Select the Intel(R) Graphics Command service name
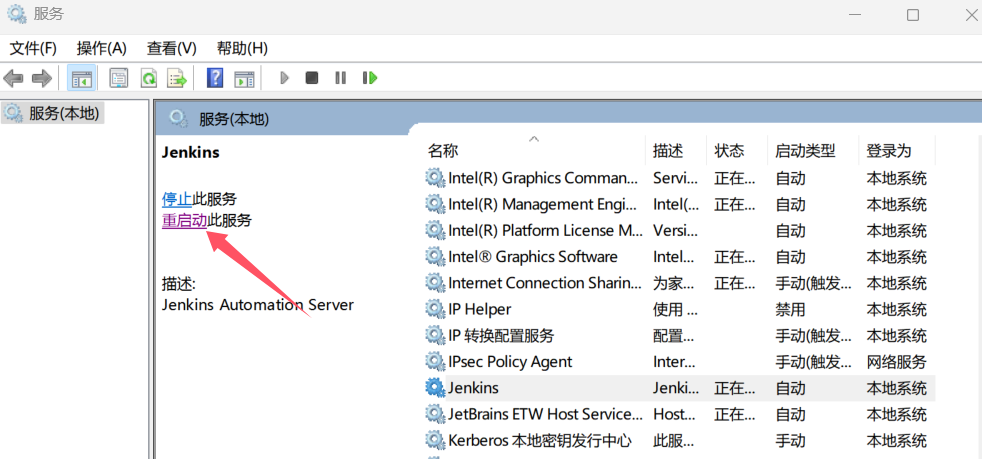The height and width of the screenshot is (459, 982). pos(543,178)
